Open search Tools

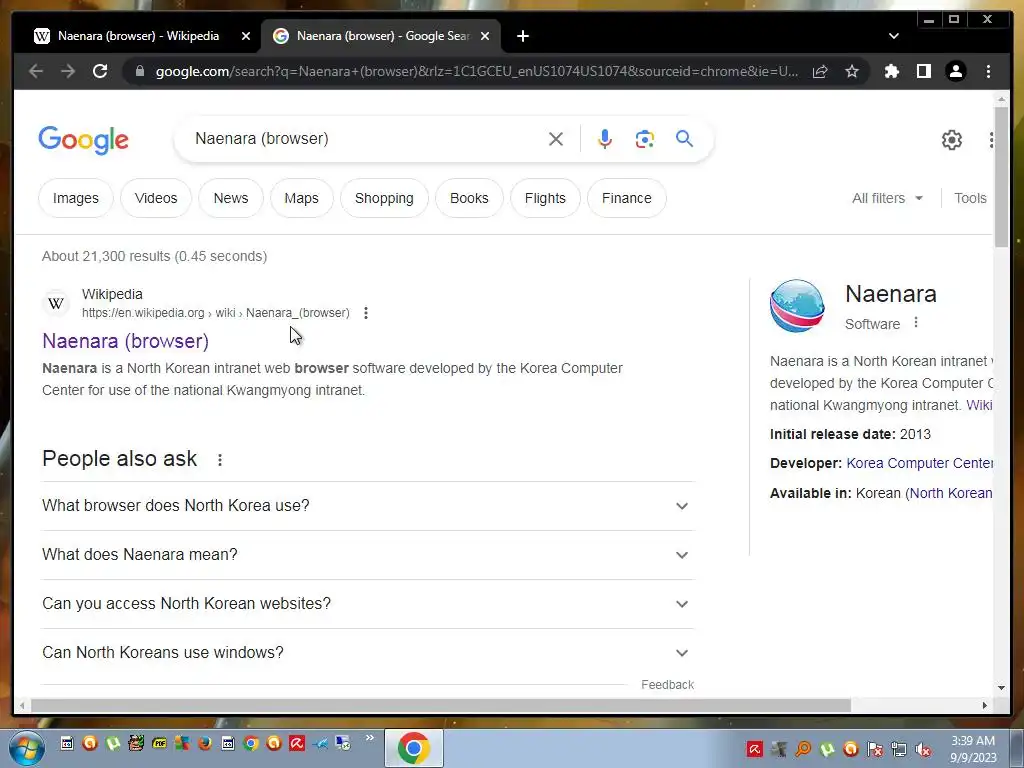coord(970,198)
